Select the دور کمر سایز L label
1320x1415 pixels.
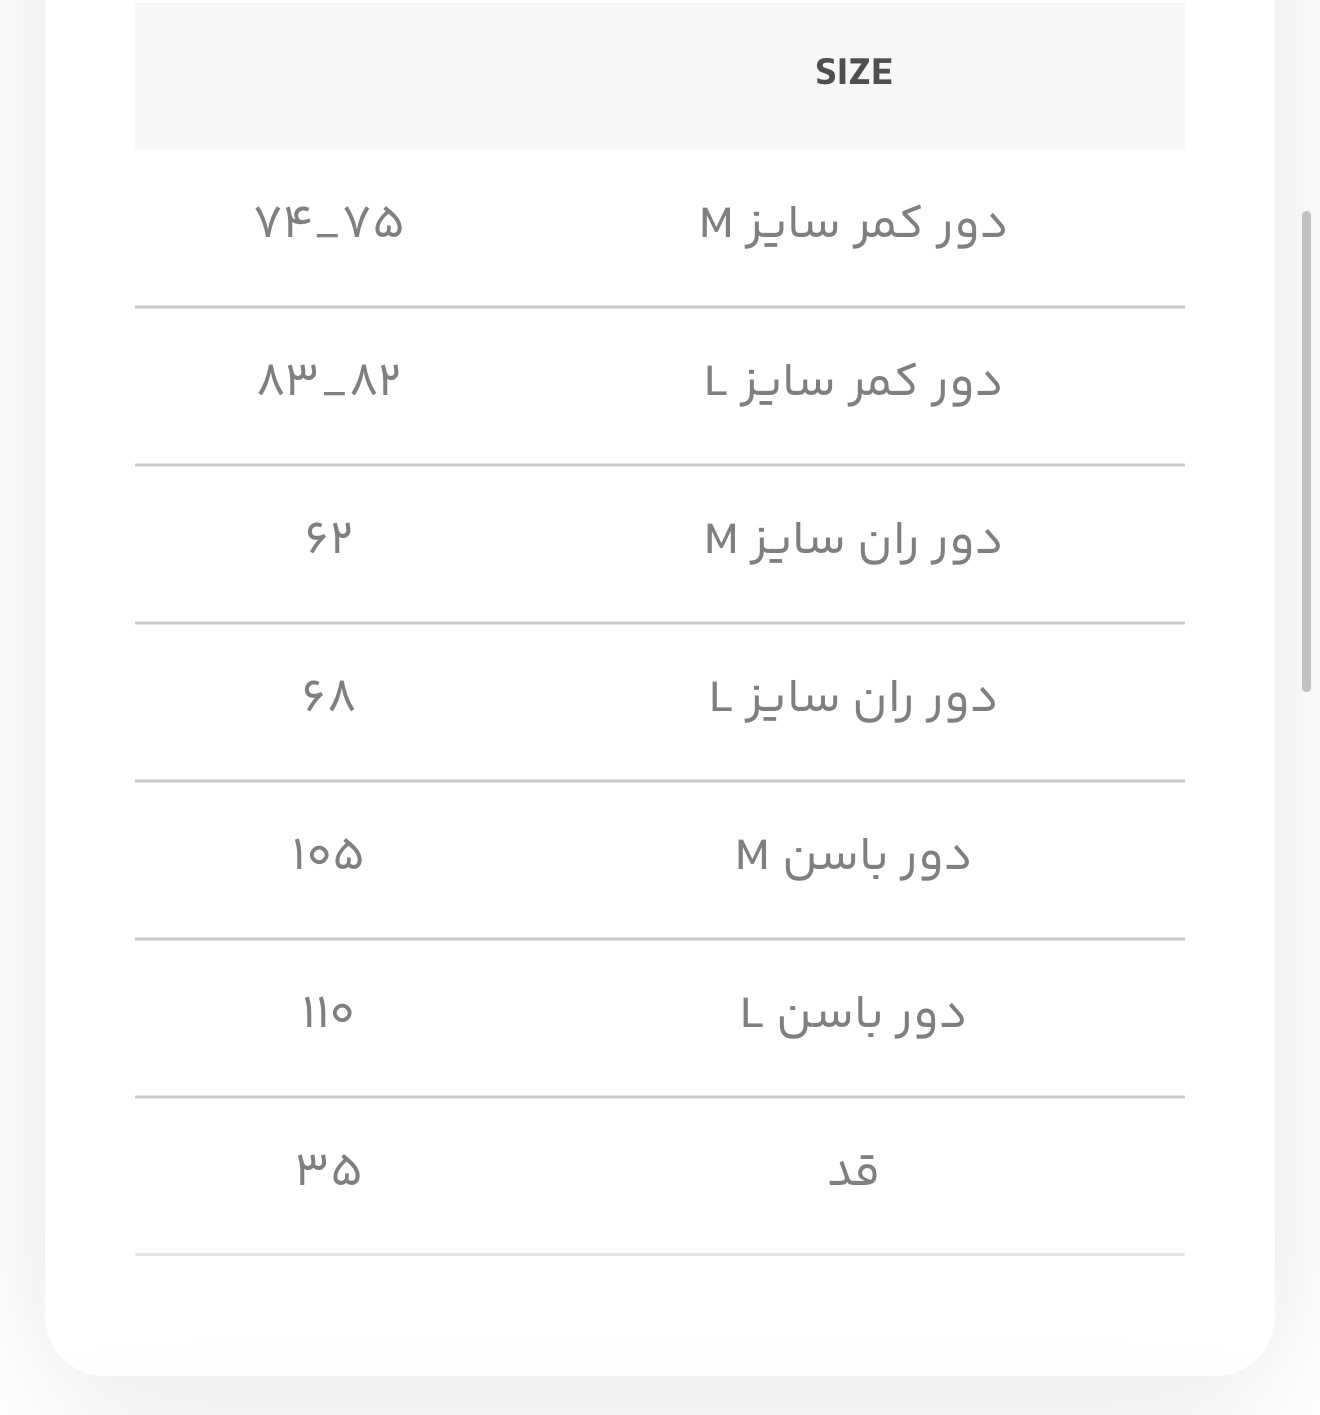(x=853, y=382)
